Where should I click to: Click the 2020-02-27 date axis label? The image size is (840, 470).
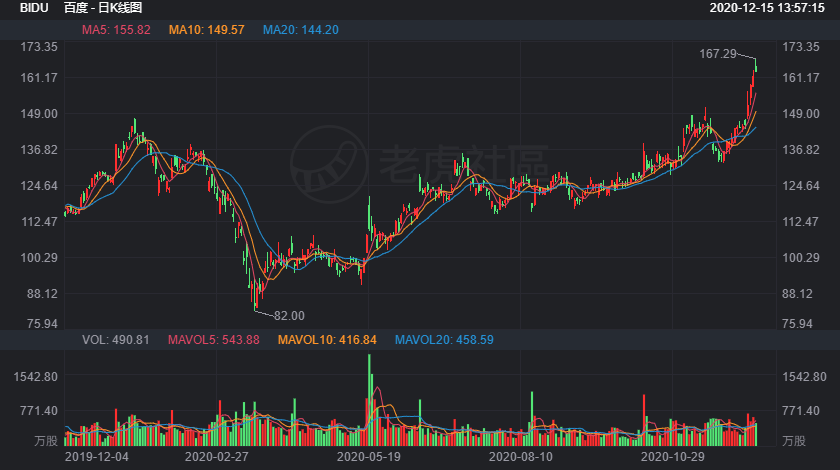pos(216,457)
